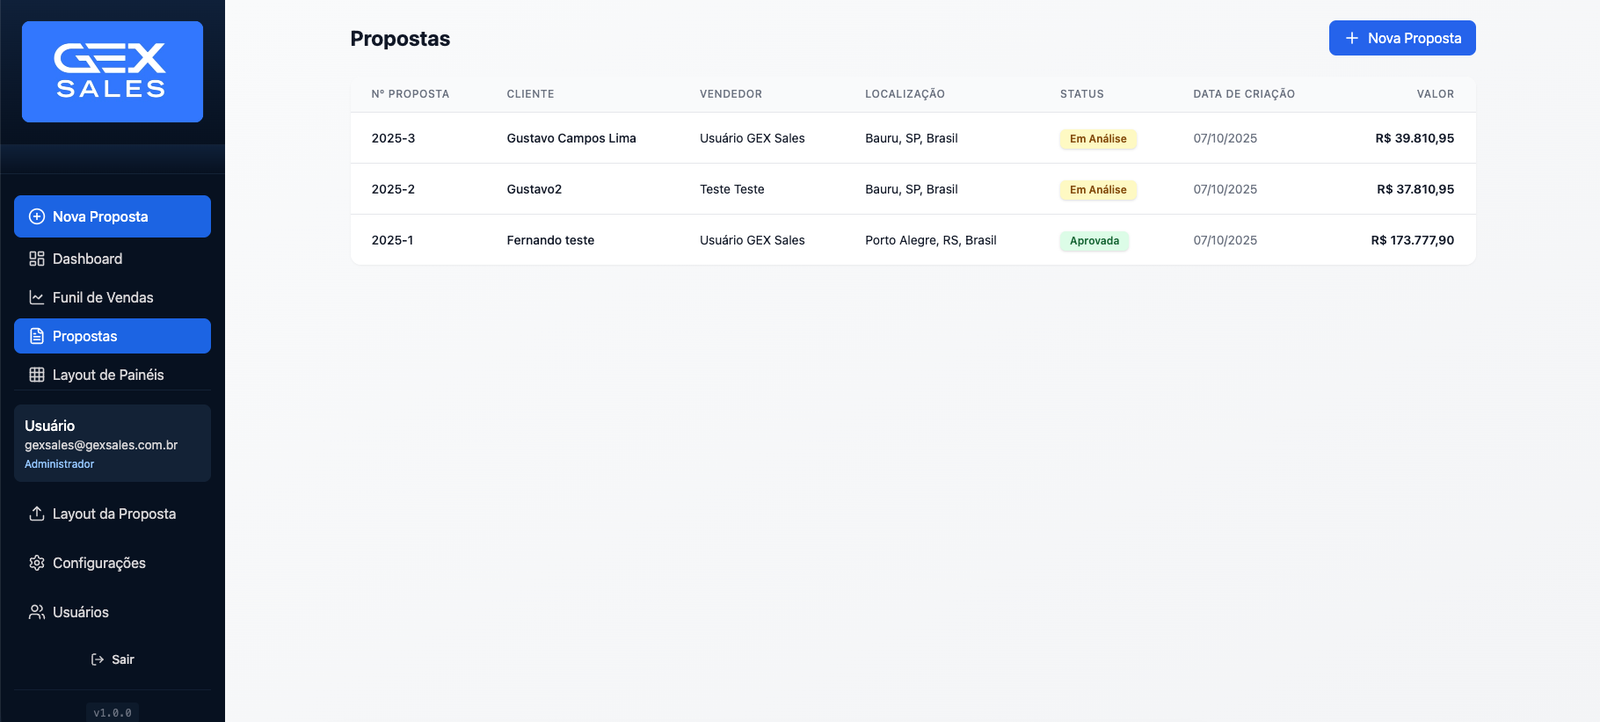Click the Propostas document icon in sidebar
This screenshot has width=1600, height=722.
[37, 336]
